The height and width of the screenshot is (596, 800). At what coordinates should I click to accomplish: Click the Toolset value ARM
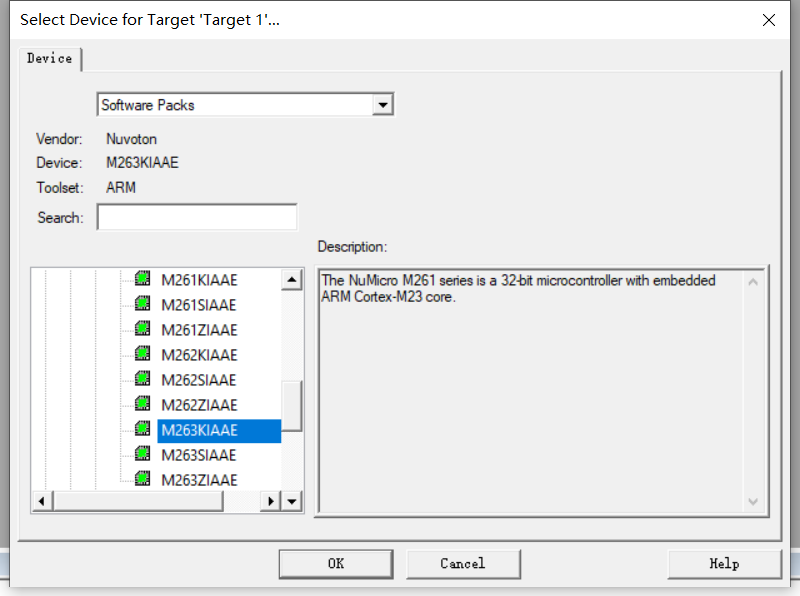click(x=121, y=188)
